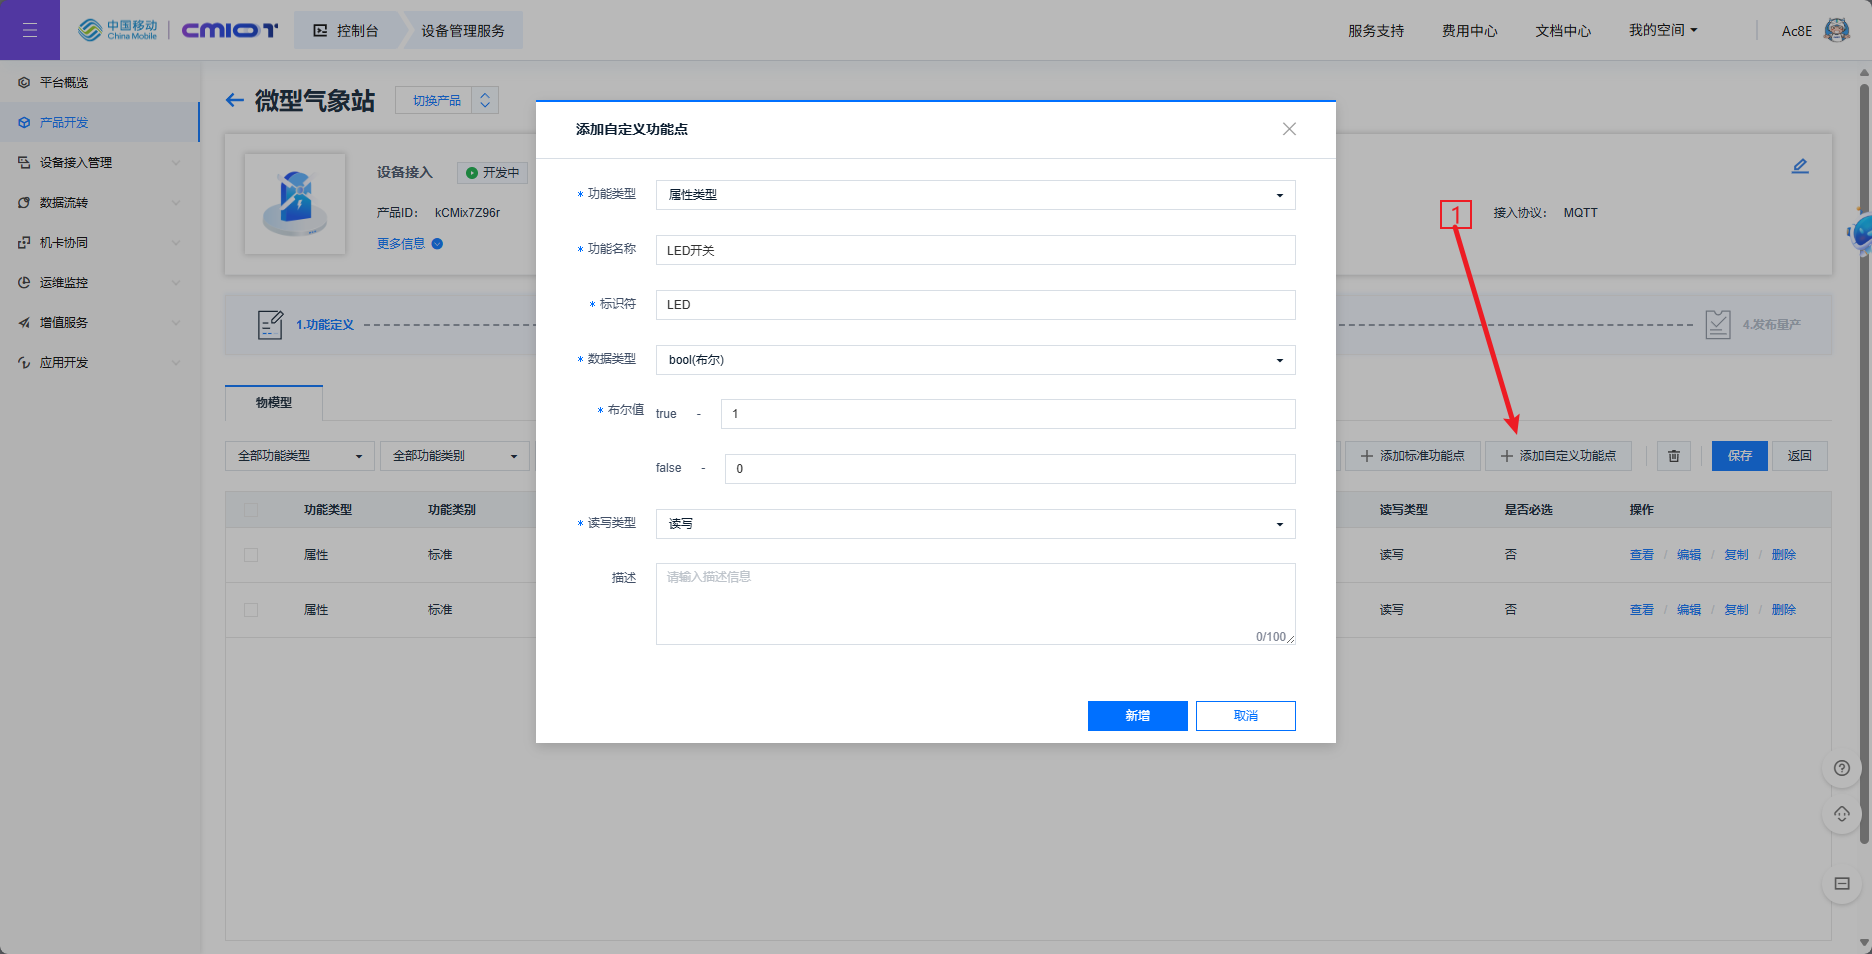Click 删除 in the second table row

click(x=1784, y=610)
